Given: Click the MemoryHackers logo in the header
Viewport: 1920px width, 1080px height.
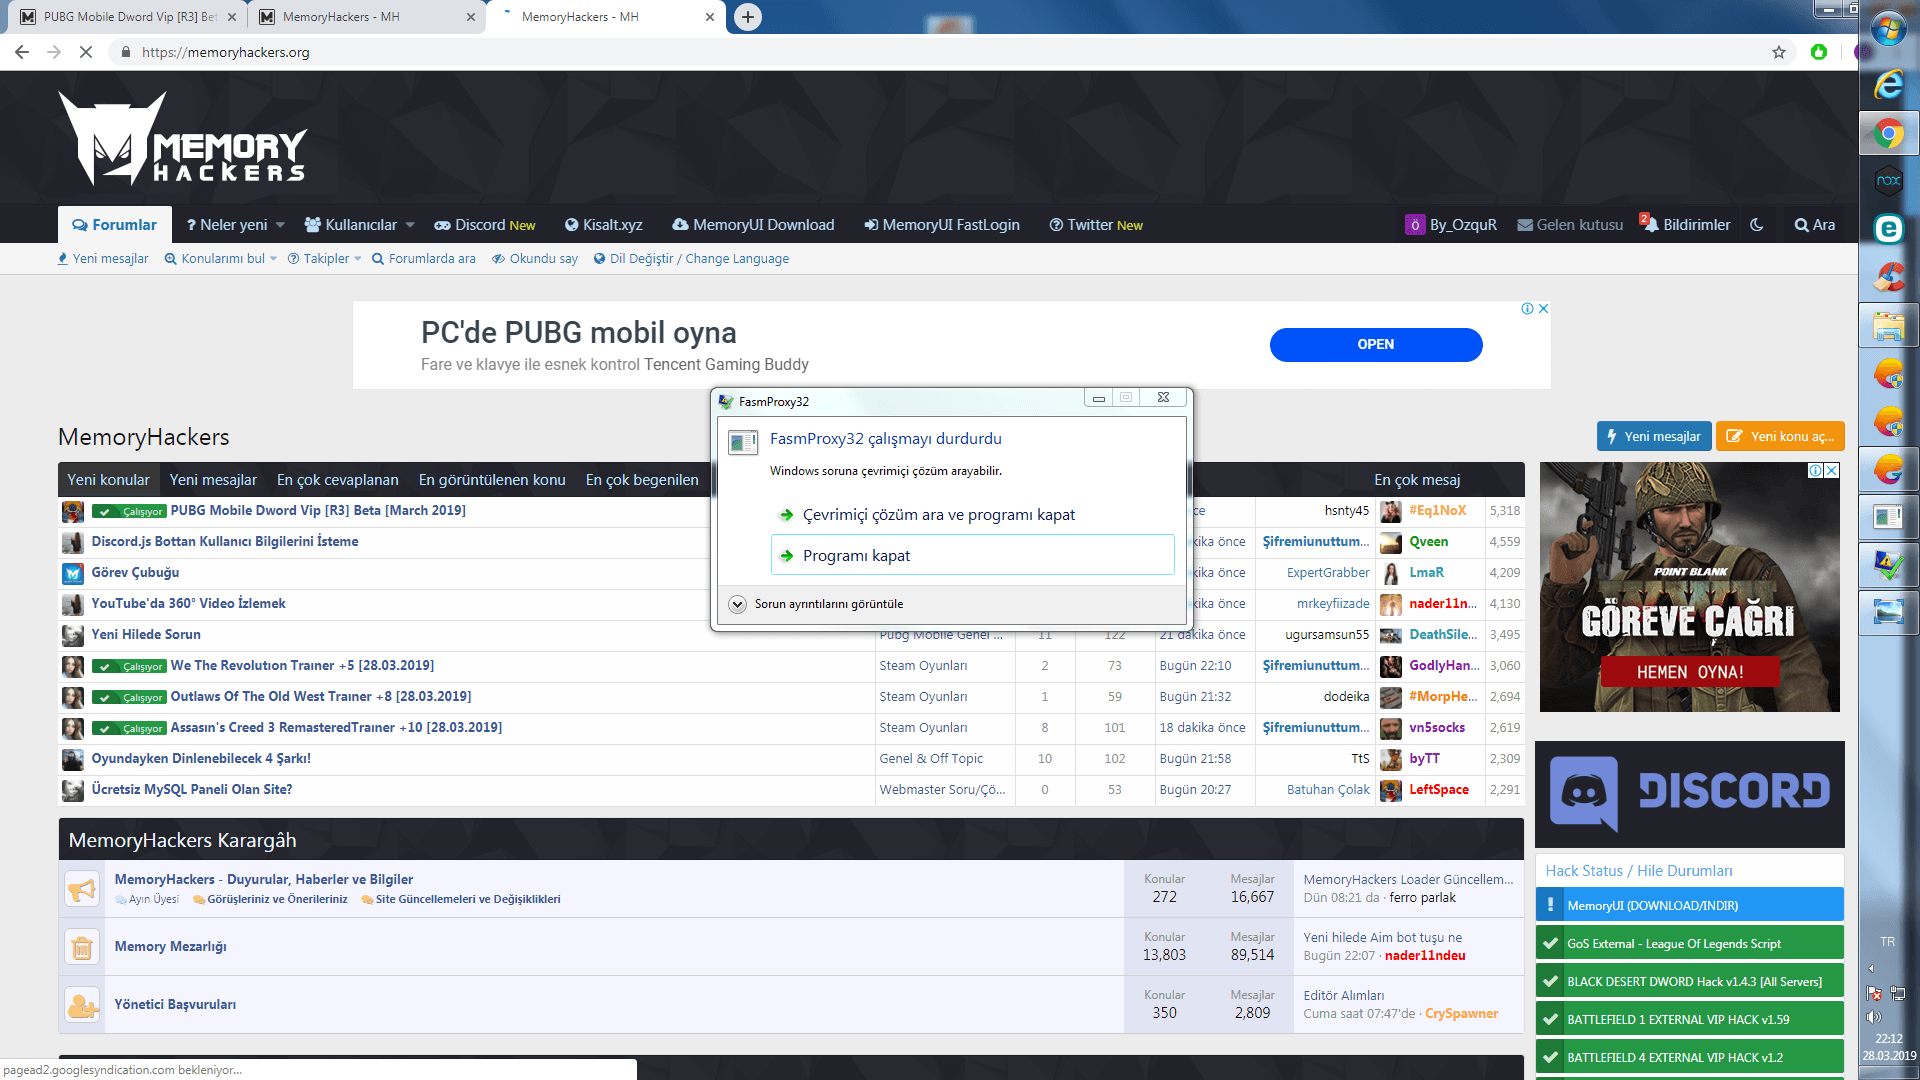Looking at the screenshot, I should click(183, 139).
